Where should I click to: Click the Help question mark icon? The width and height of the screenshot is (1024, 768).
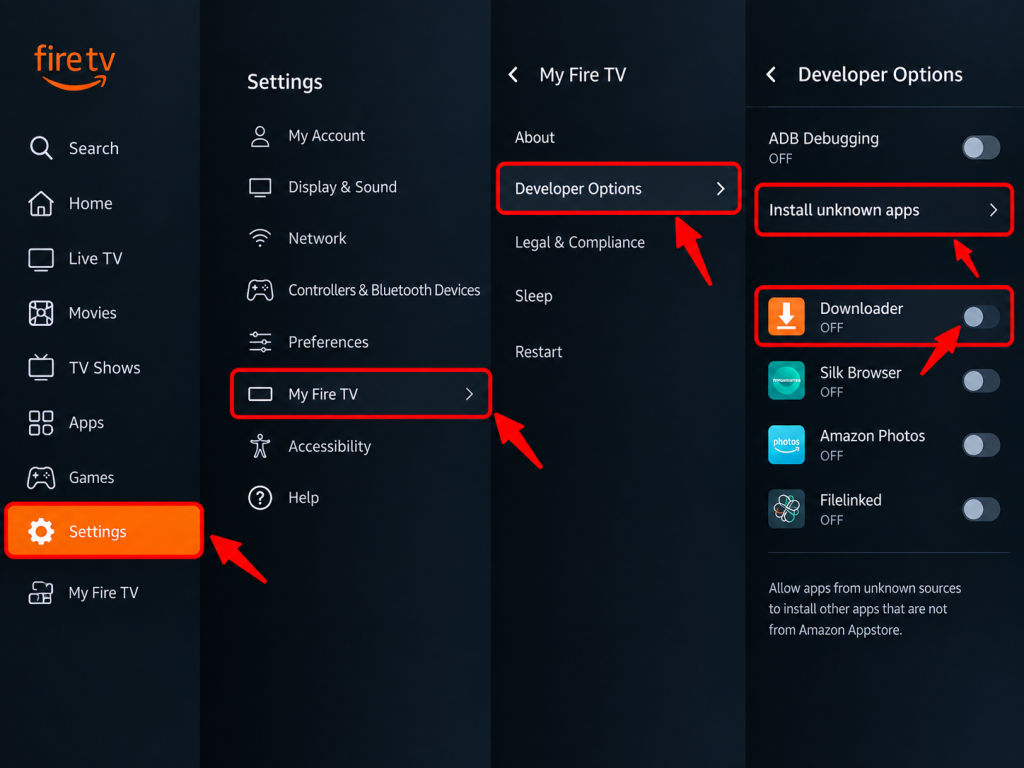tap(260, 498)
